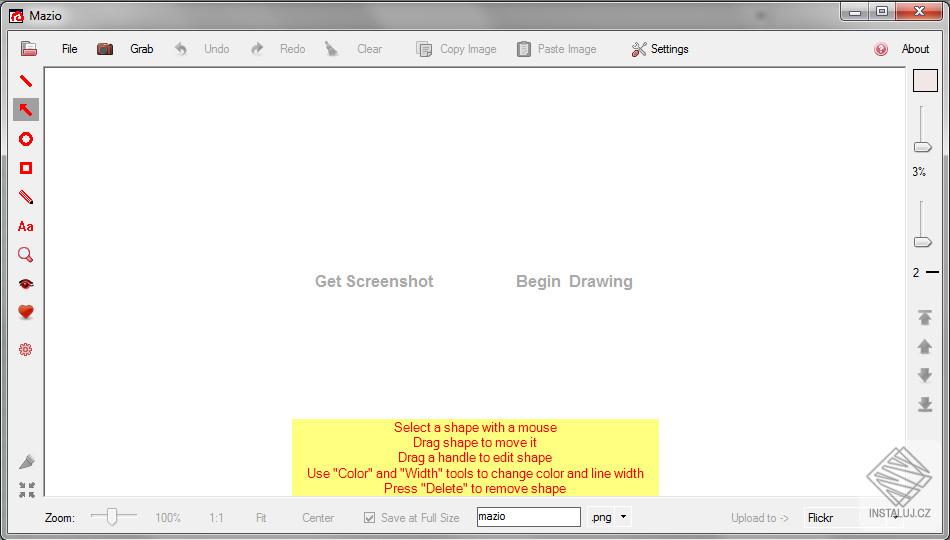Click the Copy Image icon
The image size is (950, 540).
click(424, 49)
